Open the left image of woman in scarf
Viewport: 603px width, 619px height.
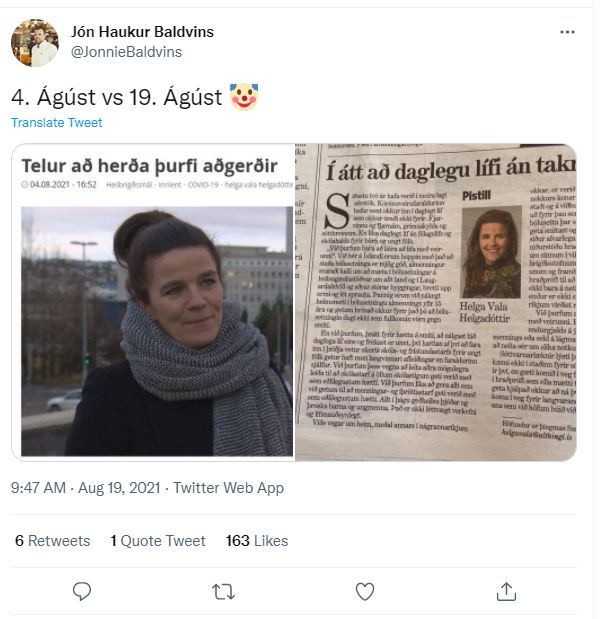click(x=153, y=302)
